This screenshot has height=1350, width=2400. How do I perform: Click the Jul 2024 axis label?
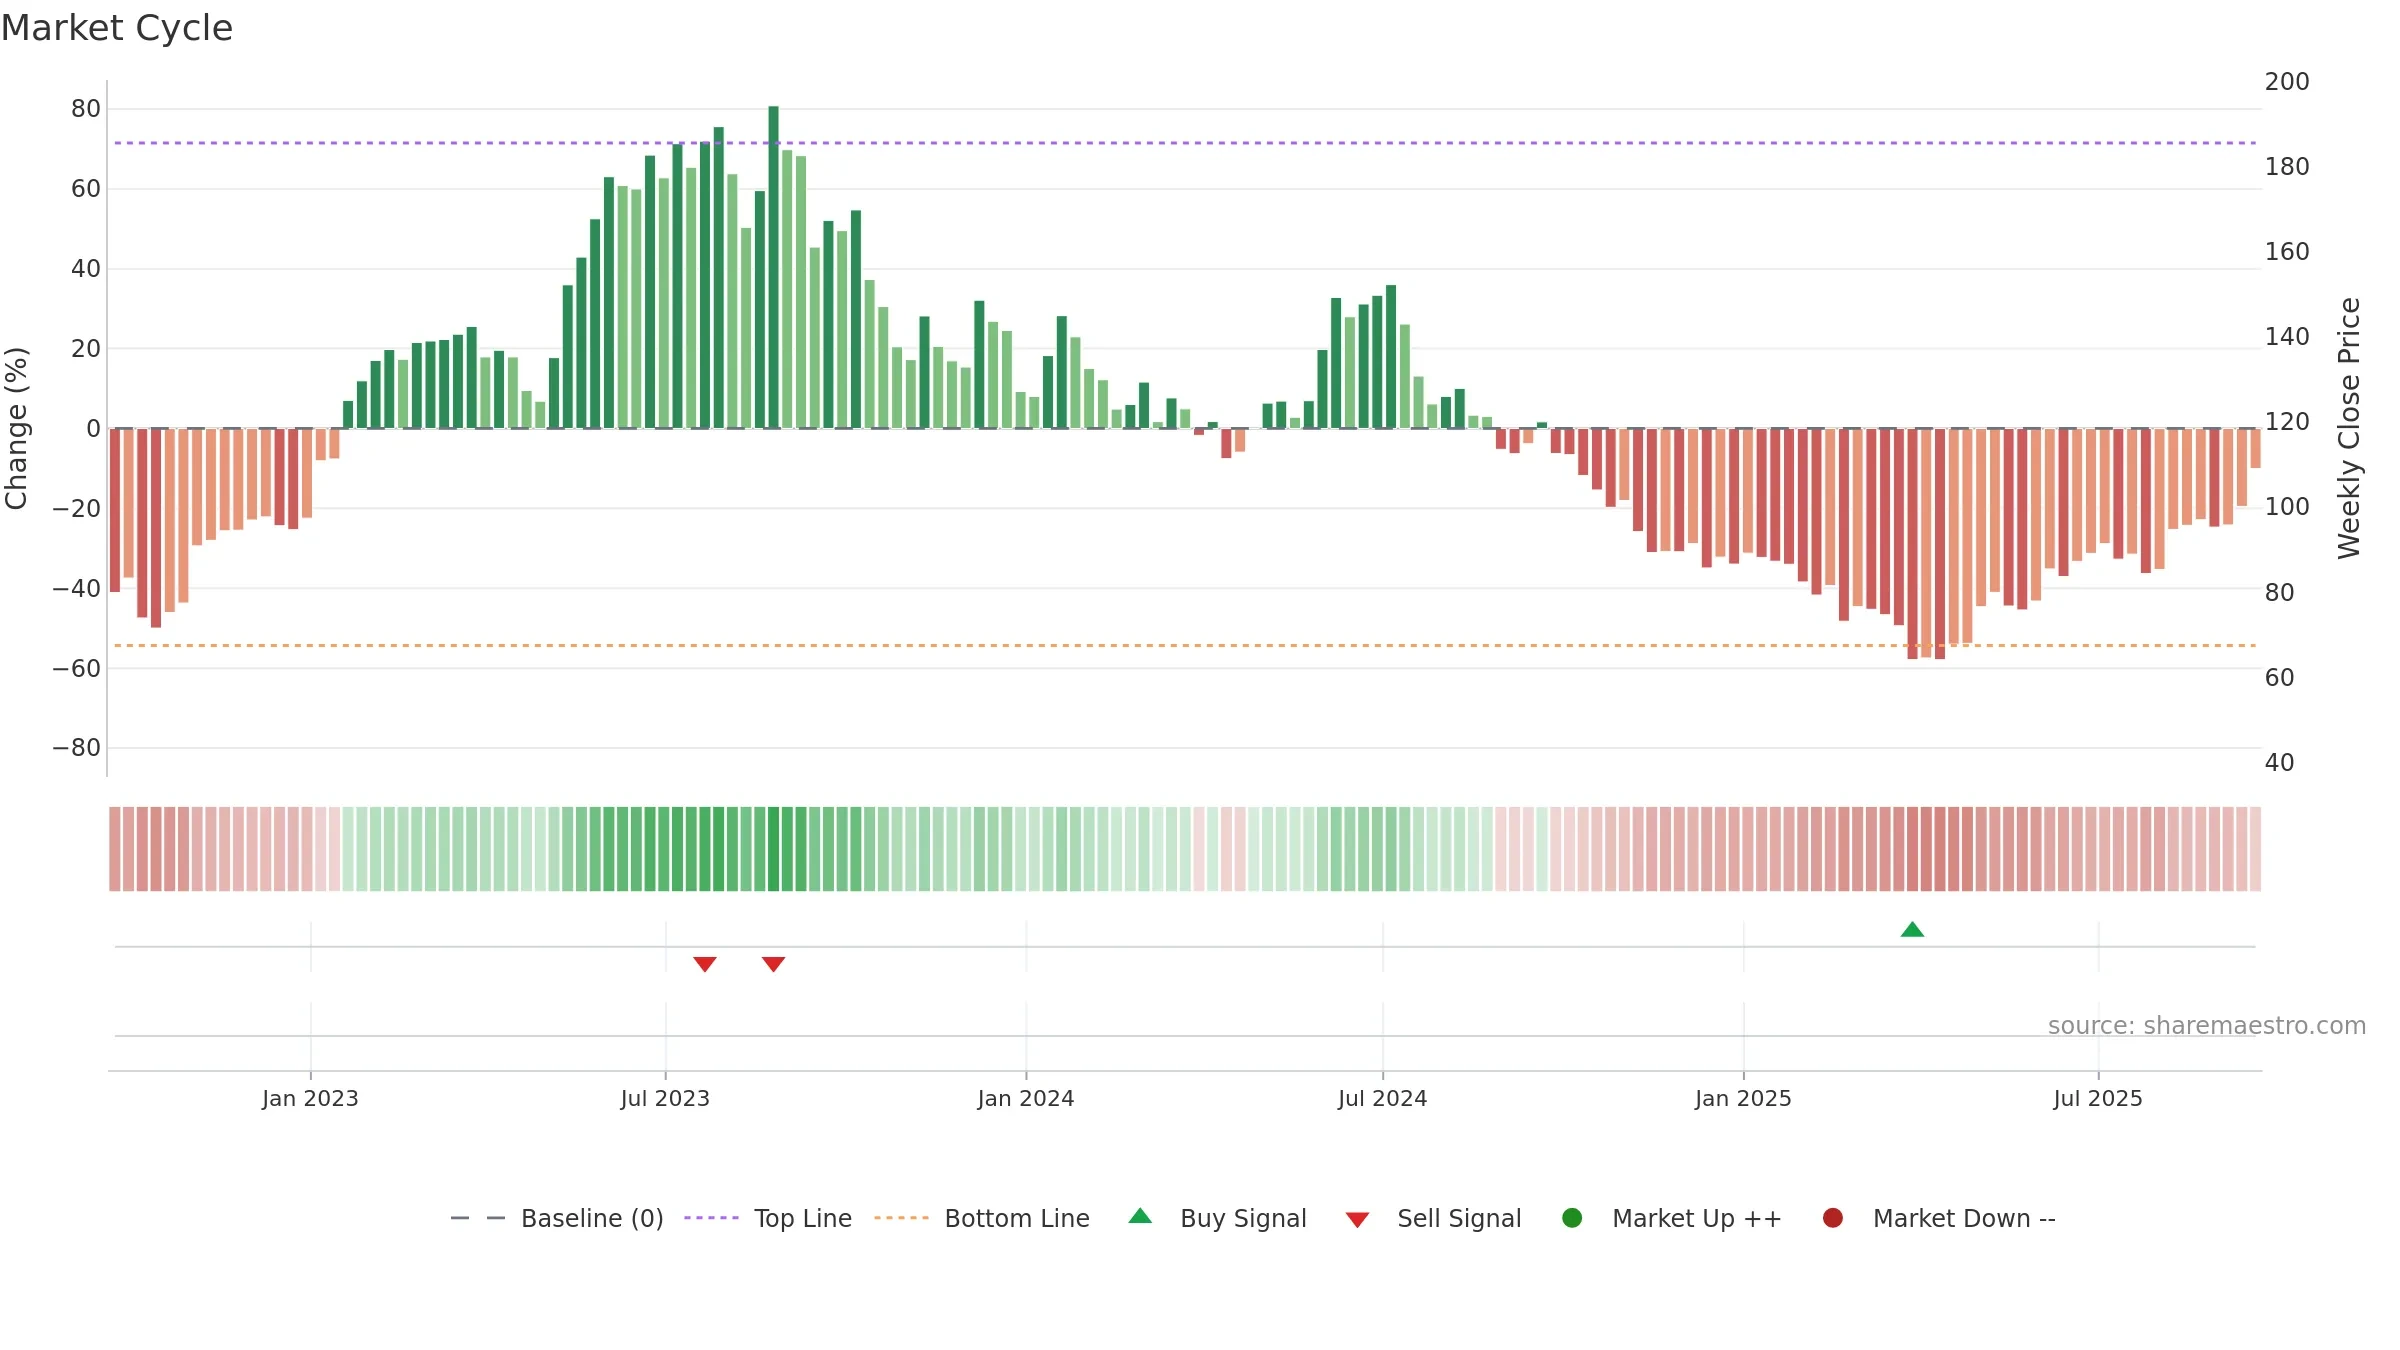(x=1383, y=1098)
